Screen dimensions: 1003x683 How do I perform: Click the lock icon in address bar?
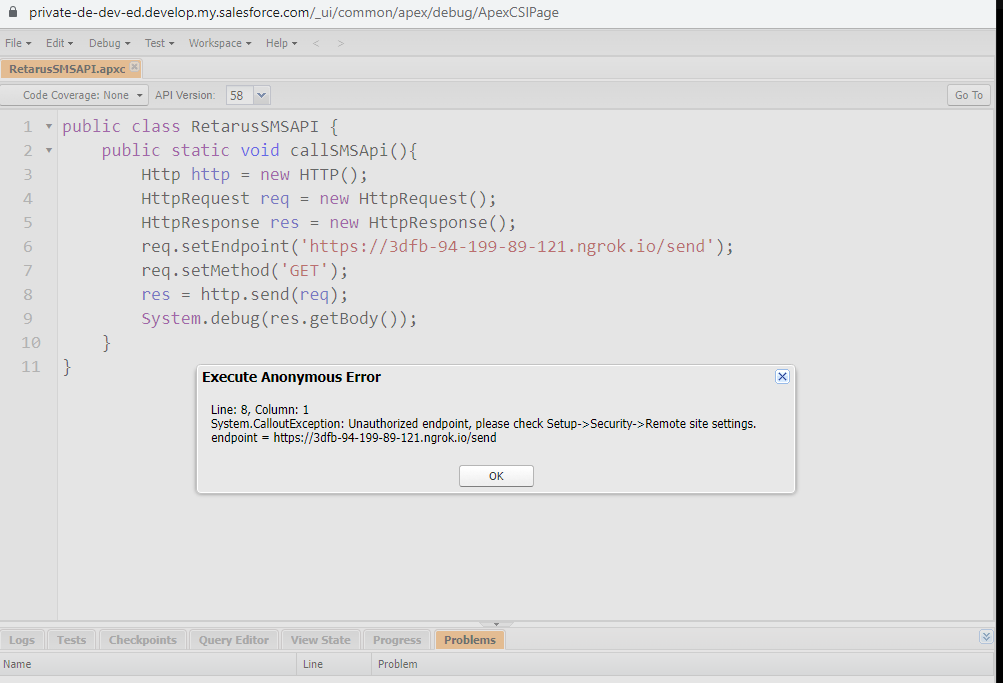tap(13, 13)
